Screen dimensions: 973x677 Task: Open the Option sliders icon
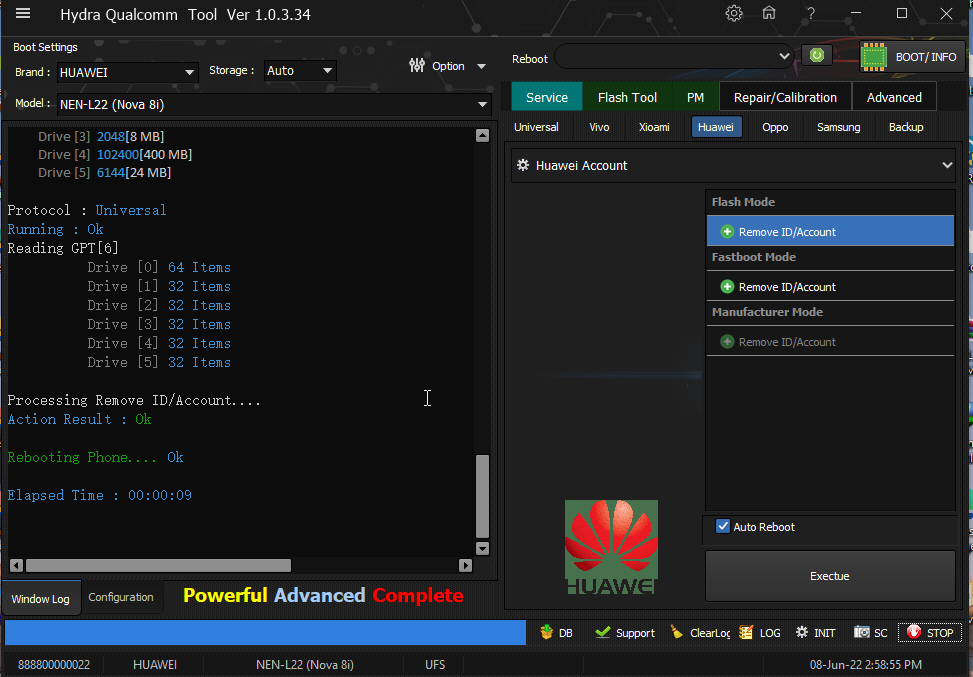[417, 65]
